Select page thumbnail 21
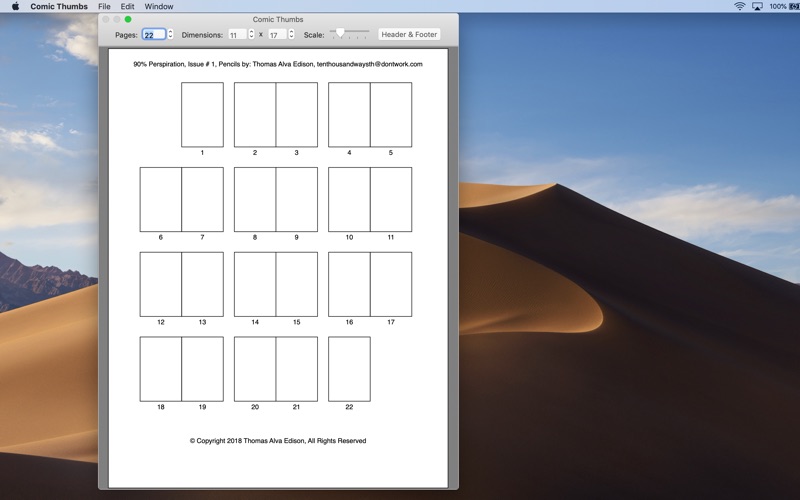The image size is (800, 500). (x=297, y=369)
